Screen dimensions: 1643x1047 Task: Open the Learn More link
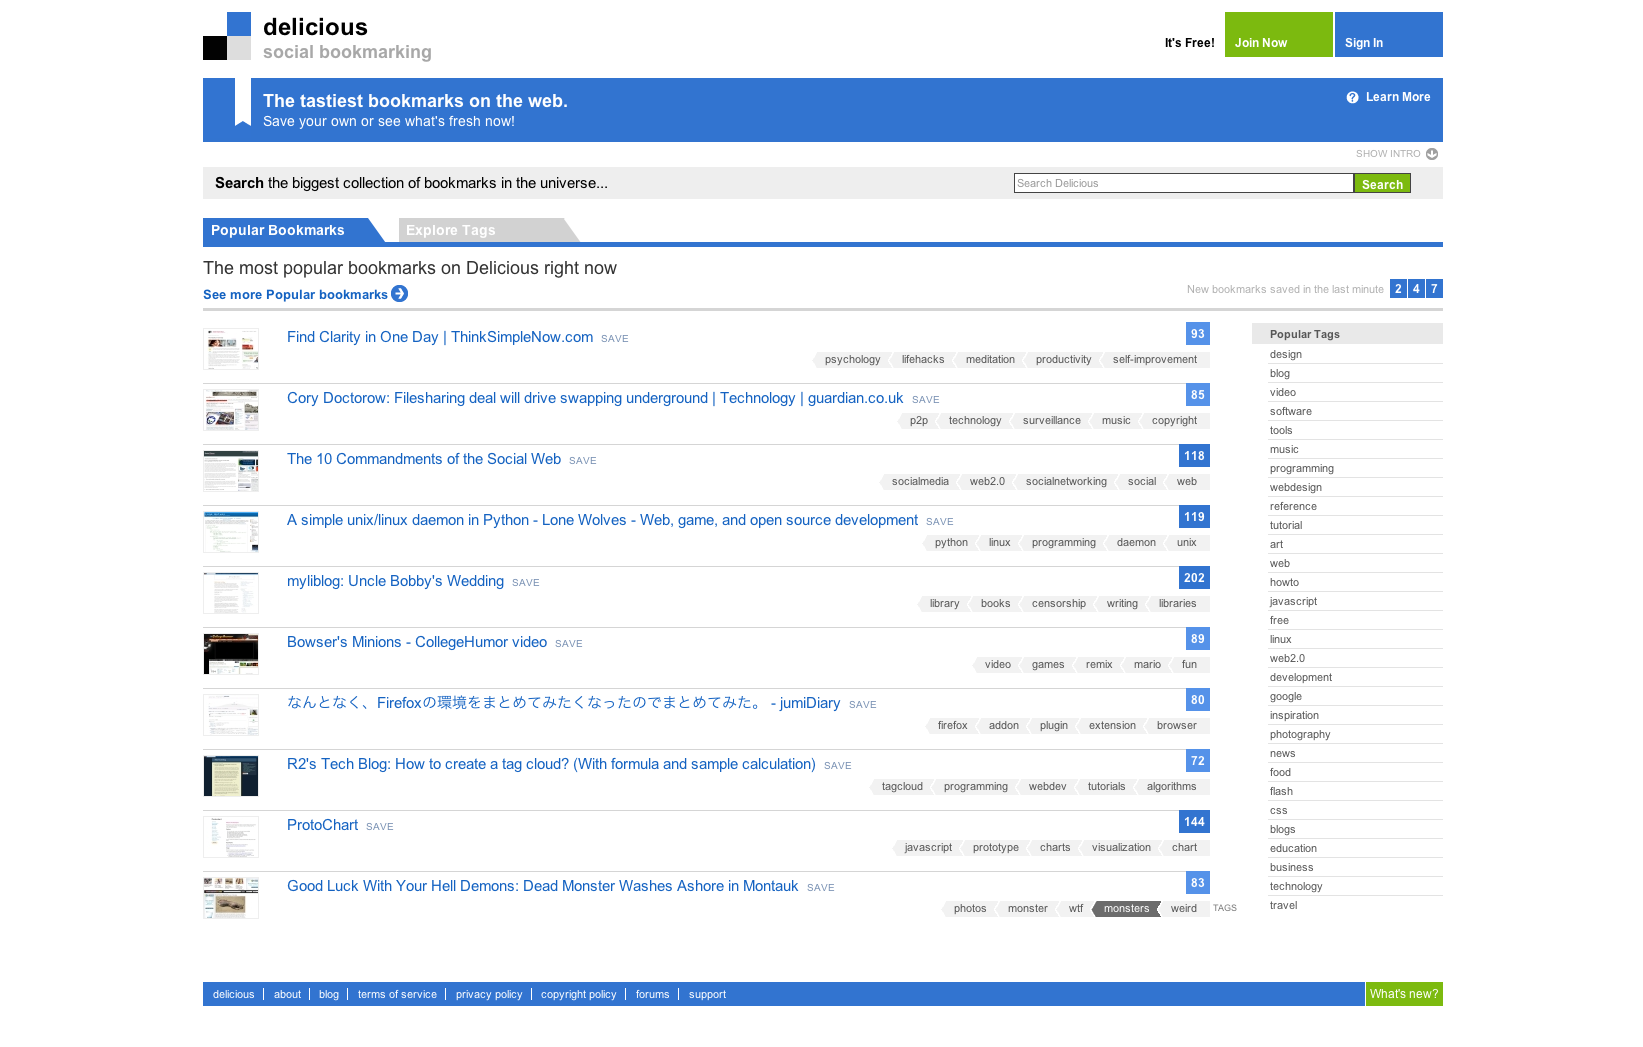click(x=1397, y=97)
